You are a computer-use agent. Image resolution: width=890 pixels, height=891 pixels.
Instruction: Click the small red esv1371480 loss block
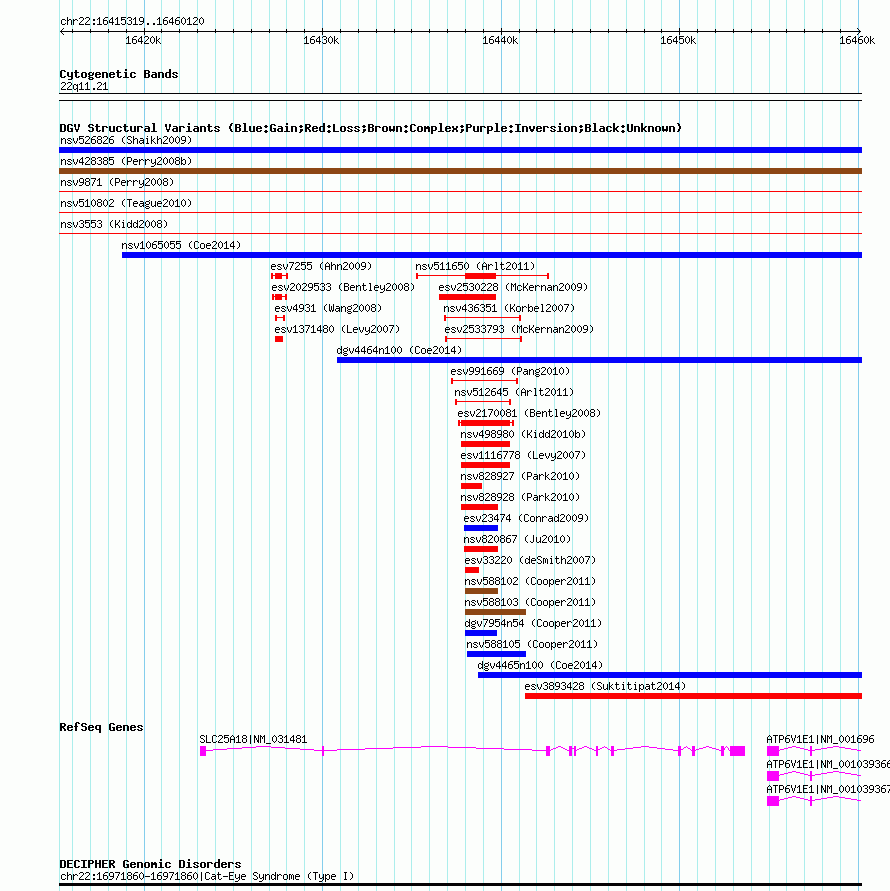(x=279, y=339)
